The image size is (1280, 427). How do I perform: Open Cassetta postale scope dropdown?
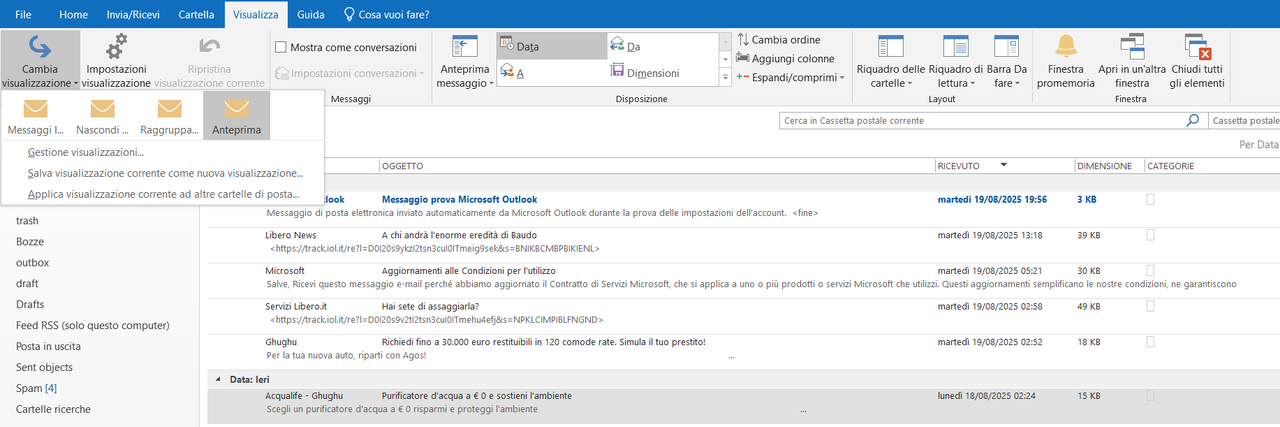(1243, 120)
